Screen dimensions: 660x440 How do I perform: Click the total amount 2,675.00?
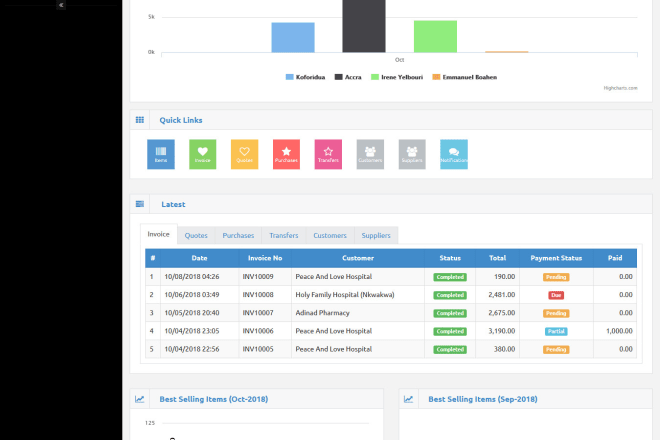[502, 313]
